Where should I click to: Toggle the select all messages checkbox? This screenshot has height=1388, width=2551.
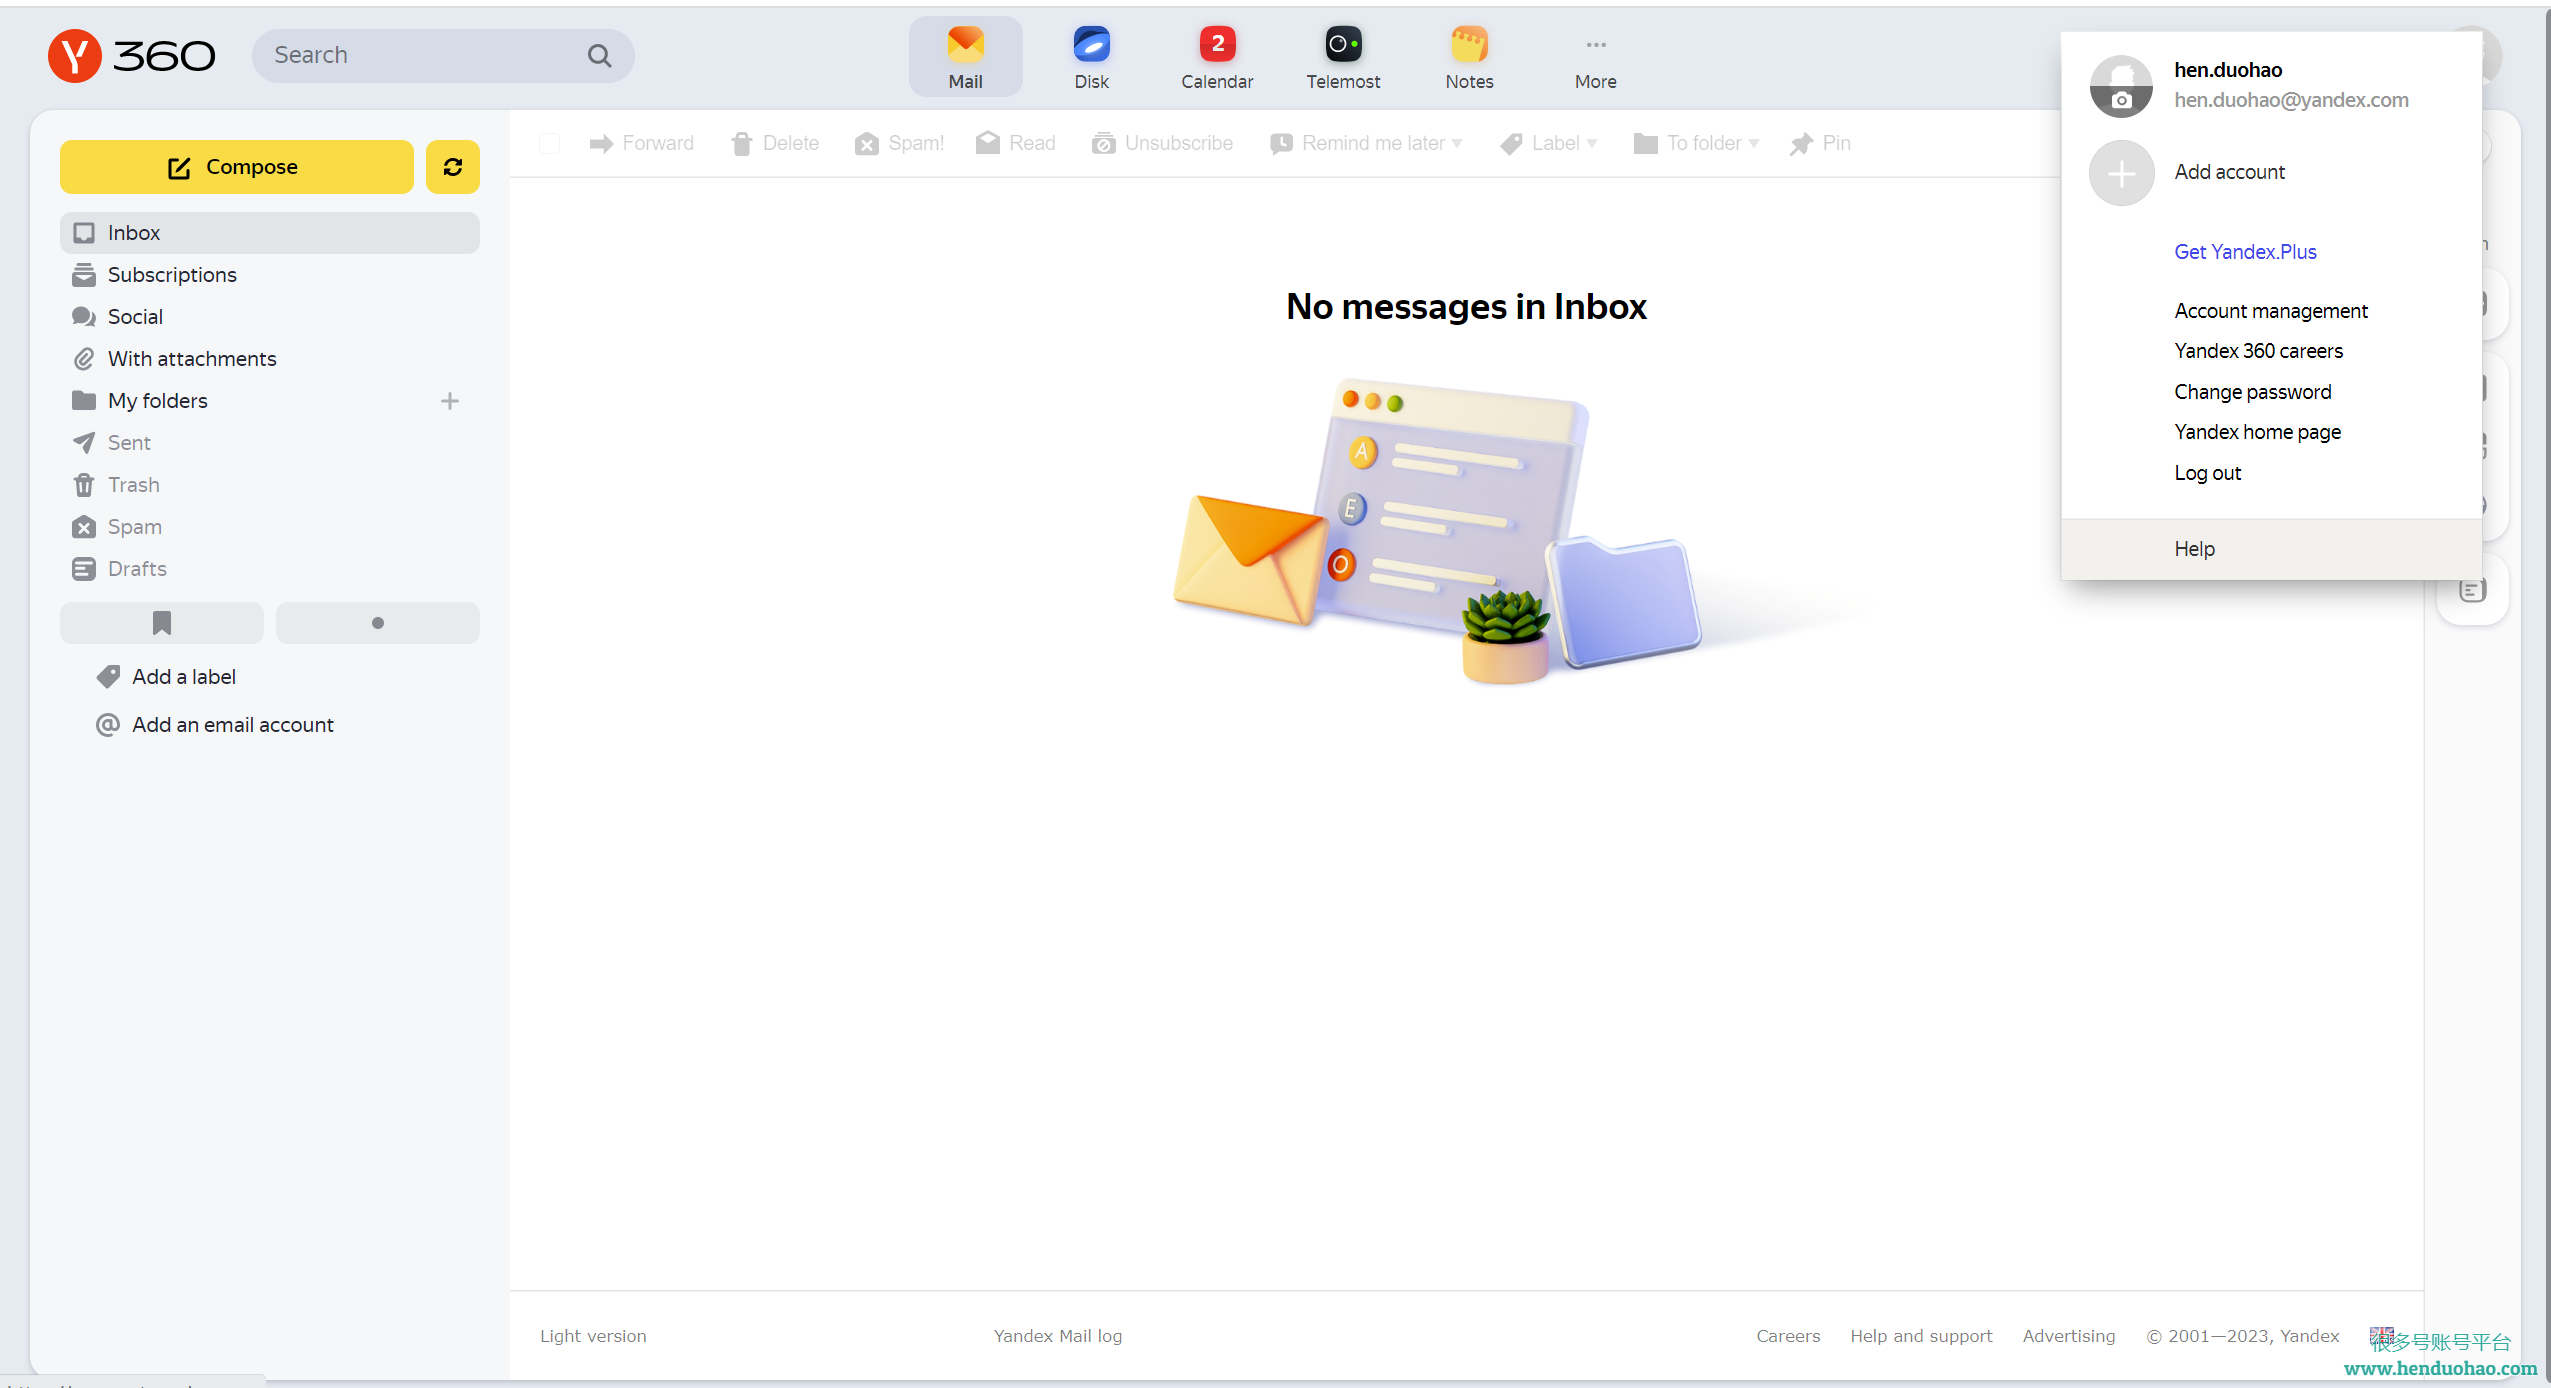549,143
